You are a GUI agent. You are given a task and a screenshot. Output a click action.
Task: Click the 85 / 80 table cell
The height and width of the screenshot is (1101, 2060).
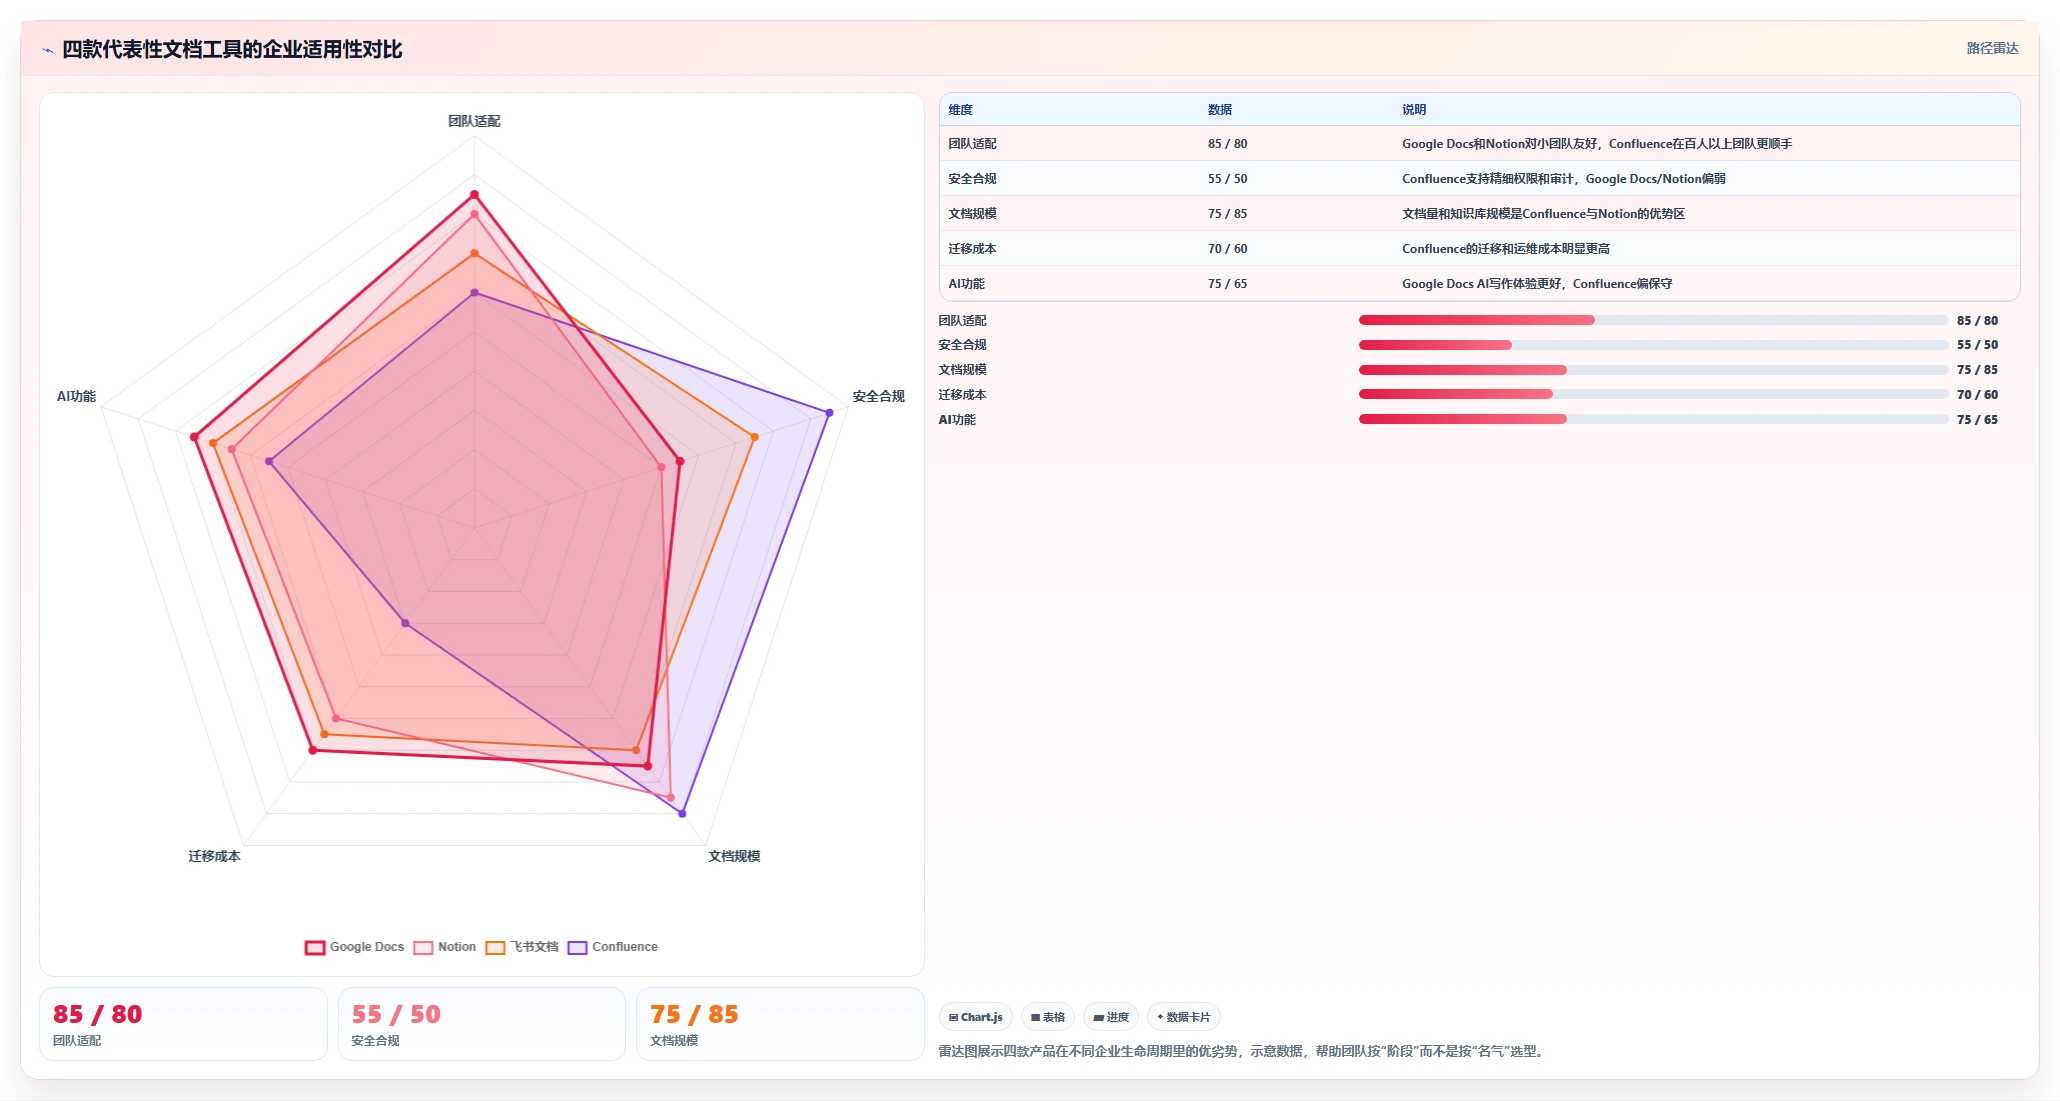1227,144
